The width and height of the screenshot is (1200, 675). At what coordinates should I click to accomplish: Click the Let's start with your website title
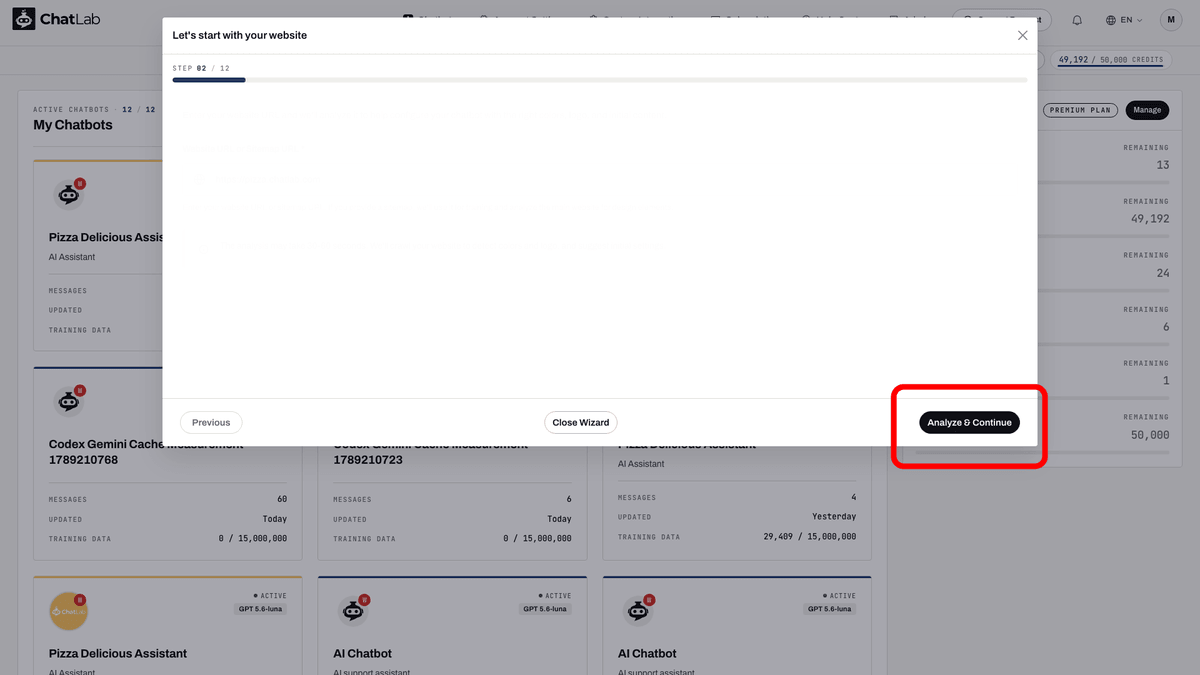[x=240, y=35]
